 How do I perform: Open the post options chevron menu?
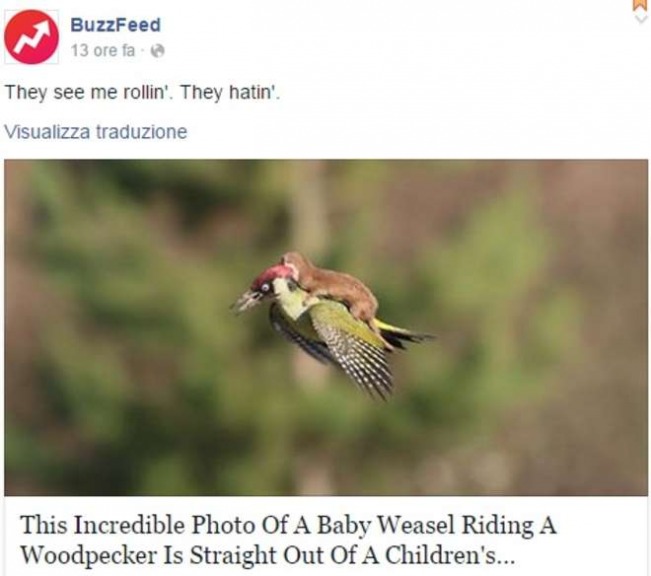point(642,19)
